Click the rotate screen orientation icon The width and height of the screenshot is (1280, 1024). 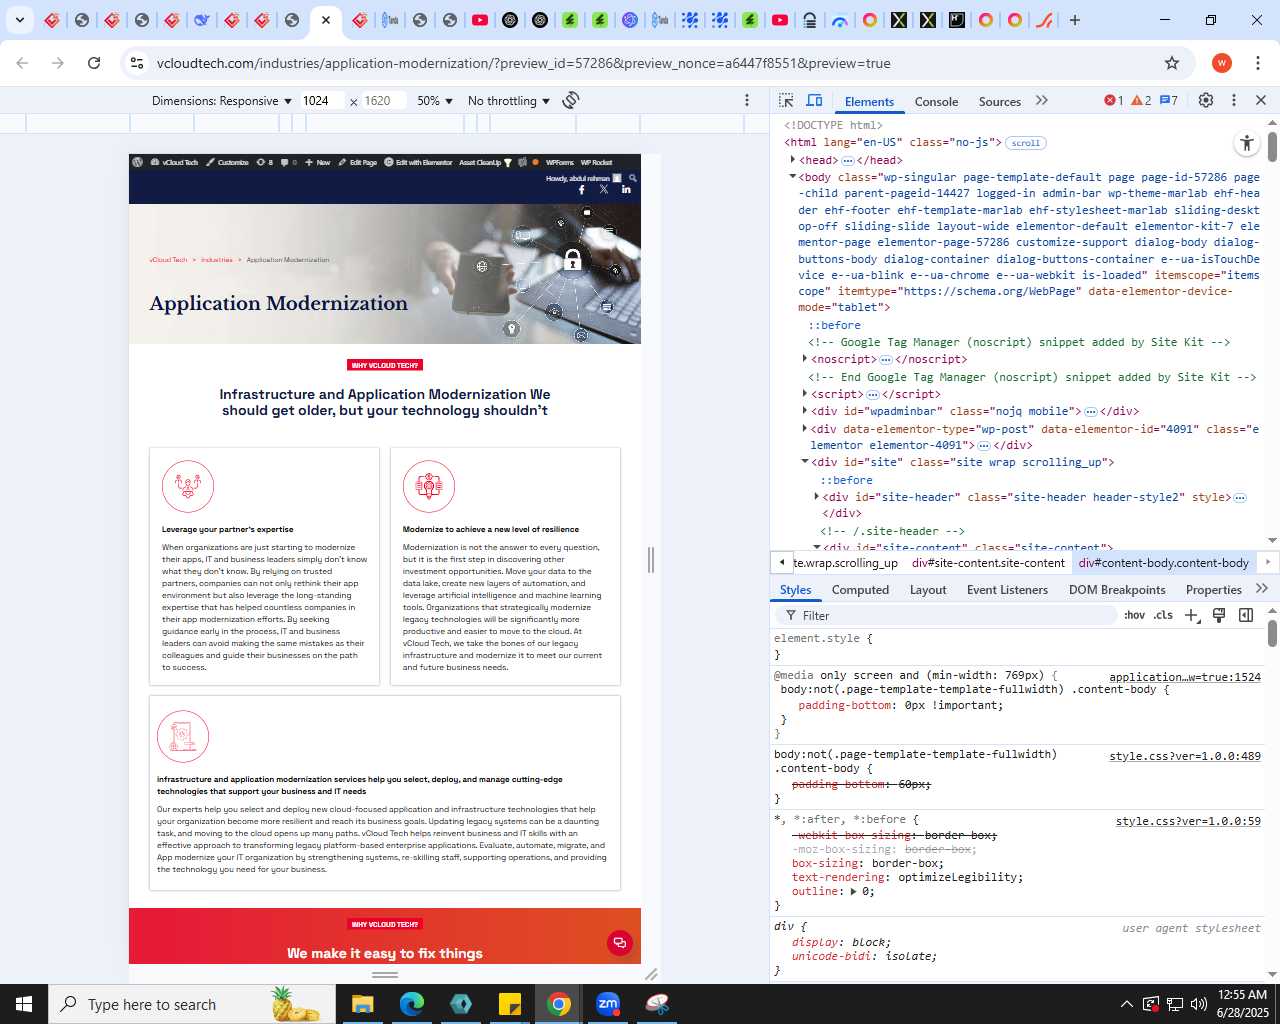[571, 100]
